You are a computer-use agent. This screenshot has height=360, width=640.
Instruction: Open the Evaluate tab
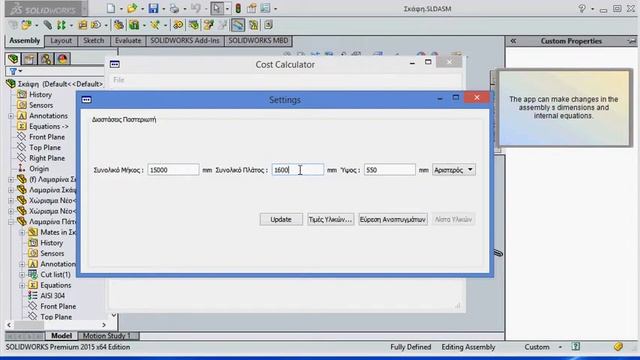128,41
